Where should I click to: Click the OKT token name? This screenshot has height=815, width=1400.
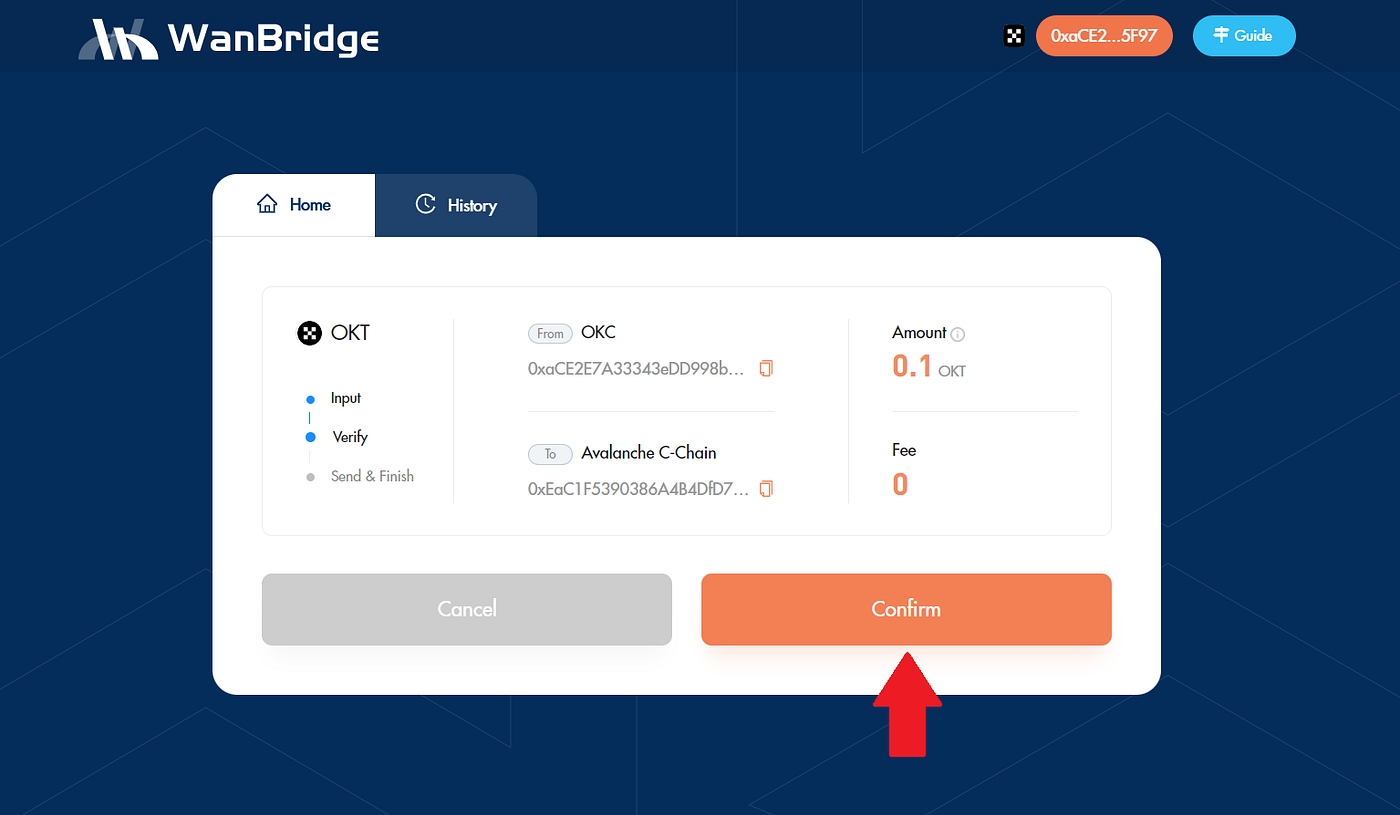pos(351,333)
